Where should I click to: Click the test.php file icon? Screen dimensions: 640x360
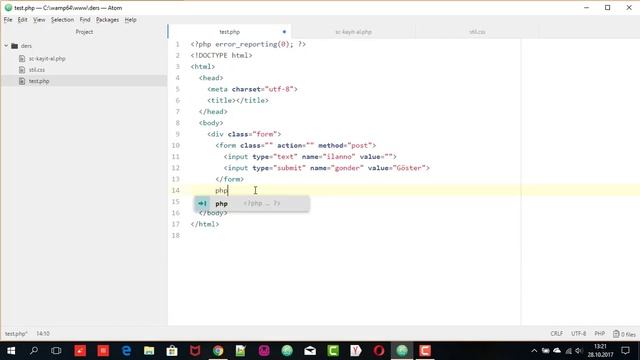[x=22, y=81]
